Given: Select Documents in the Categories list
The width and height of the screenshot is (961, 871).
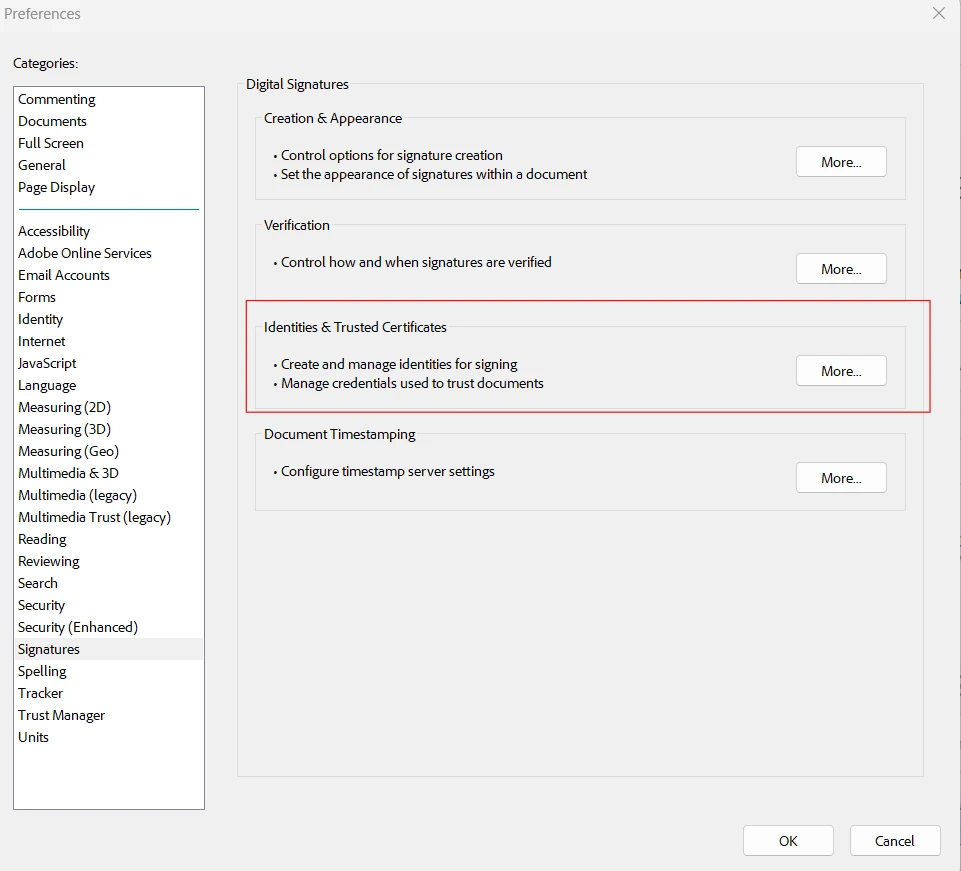Looking at the screenshot, I should point(52,121).
